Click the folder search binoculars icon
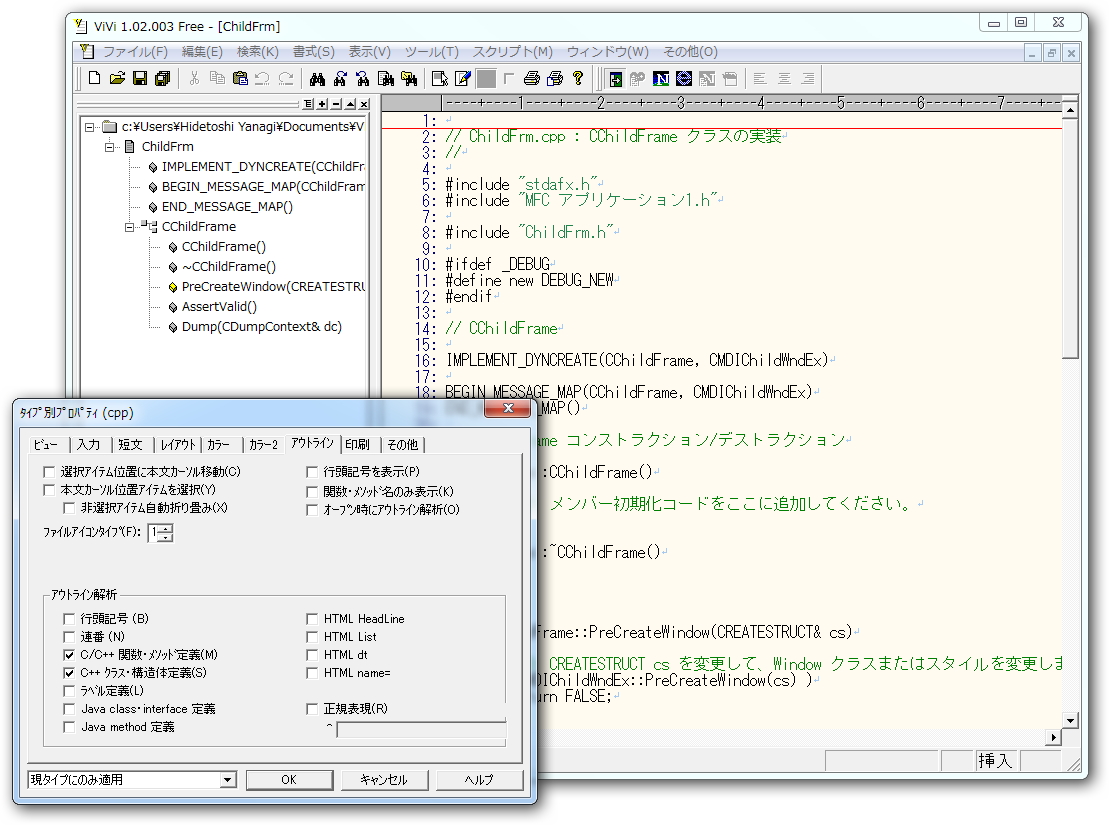Screen dimensions: 1109x825 coord(409,79)
